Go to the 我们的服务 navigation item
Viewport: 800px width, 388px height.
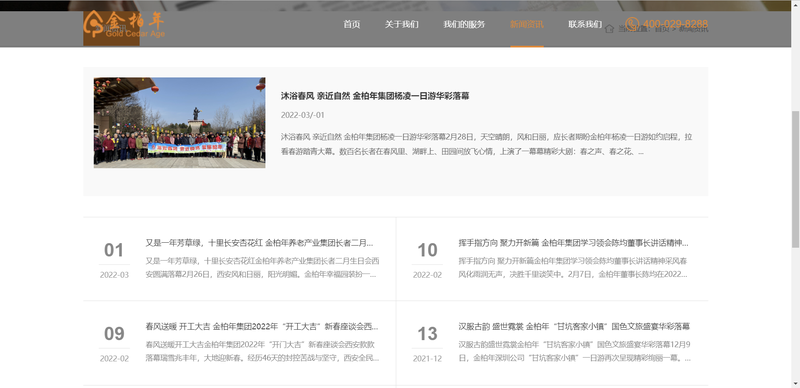pyautogui.click(x=464, y=25)
